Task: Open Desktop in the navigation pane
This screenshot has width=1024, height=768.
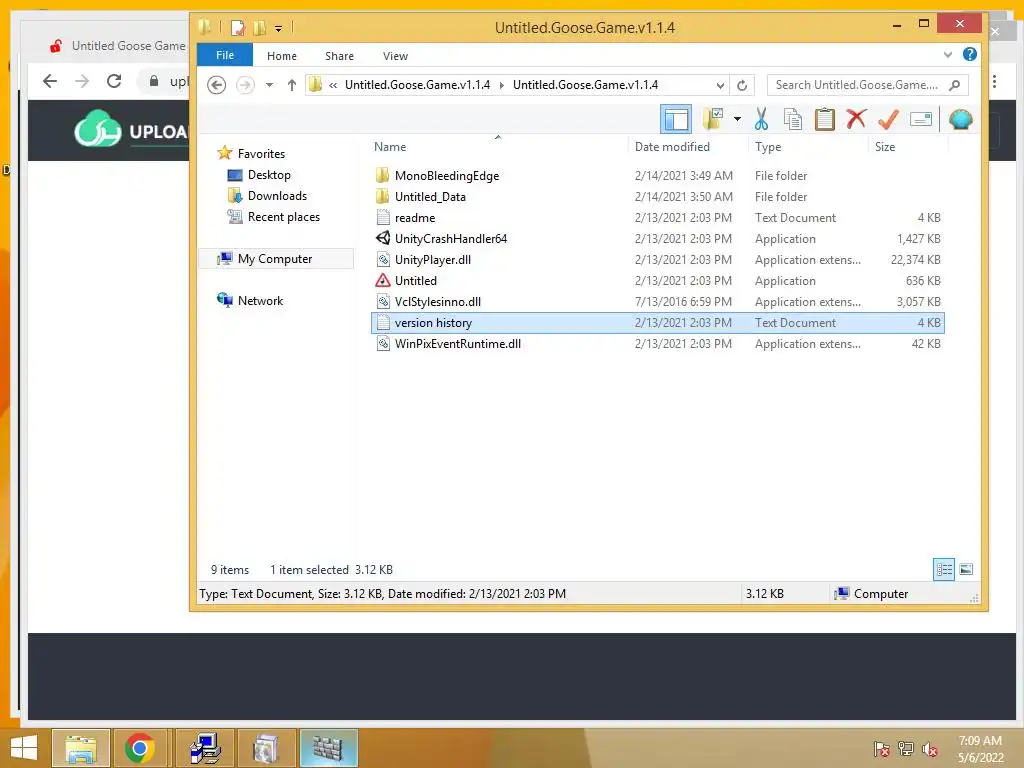Action: click(269, 175)
